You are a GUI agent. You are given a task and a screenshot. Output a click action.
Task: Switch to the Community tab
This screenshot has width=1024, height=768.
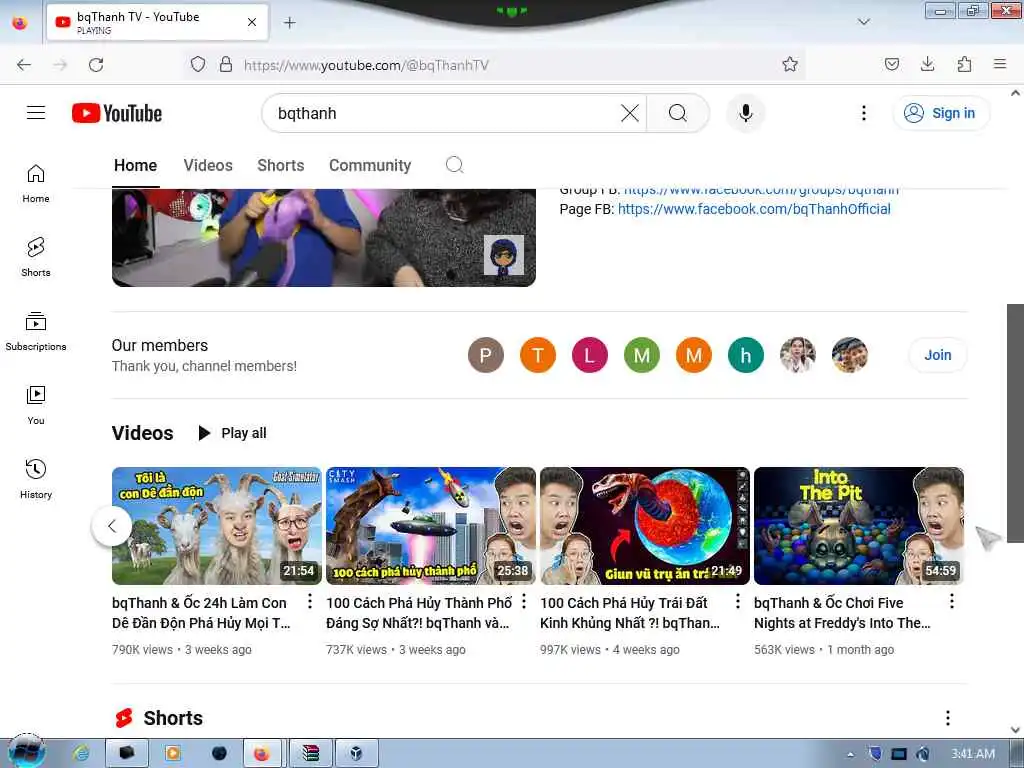point(370,165)
